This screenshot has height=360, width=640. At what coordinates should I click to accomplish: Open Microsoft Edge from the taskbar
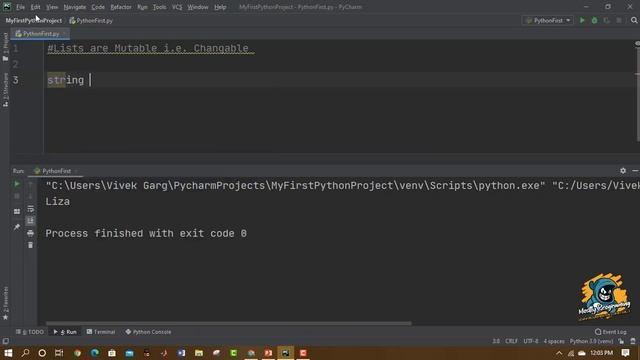coord(95,353)
